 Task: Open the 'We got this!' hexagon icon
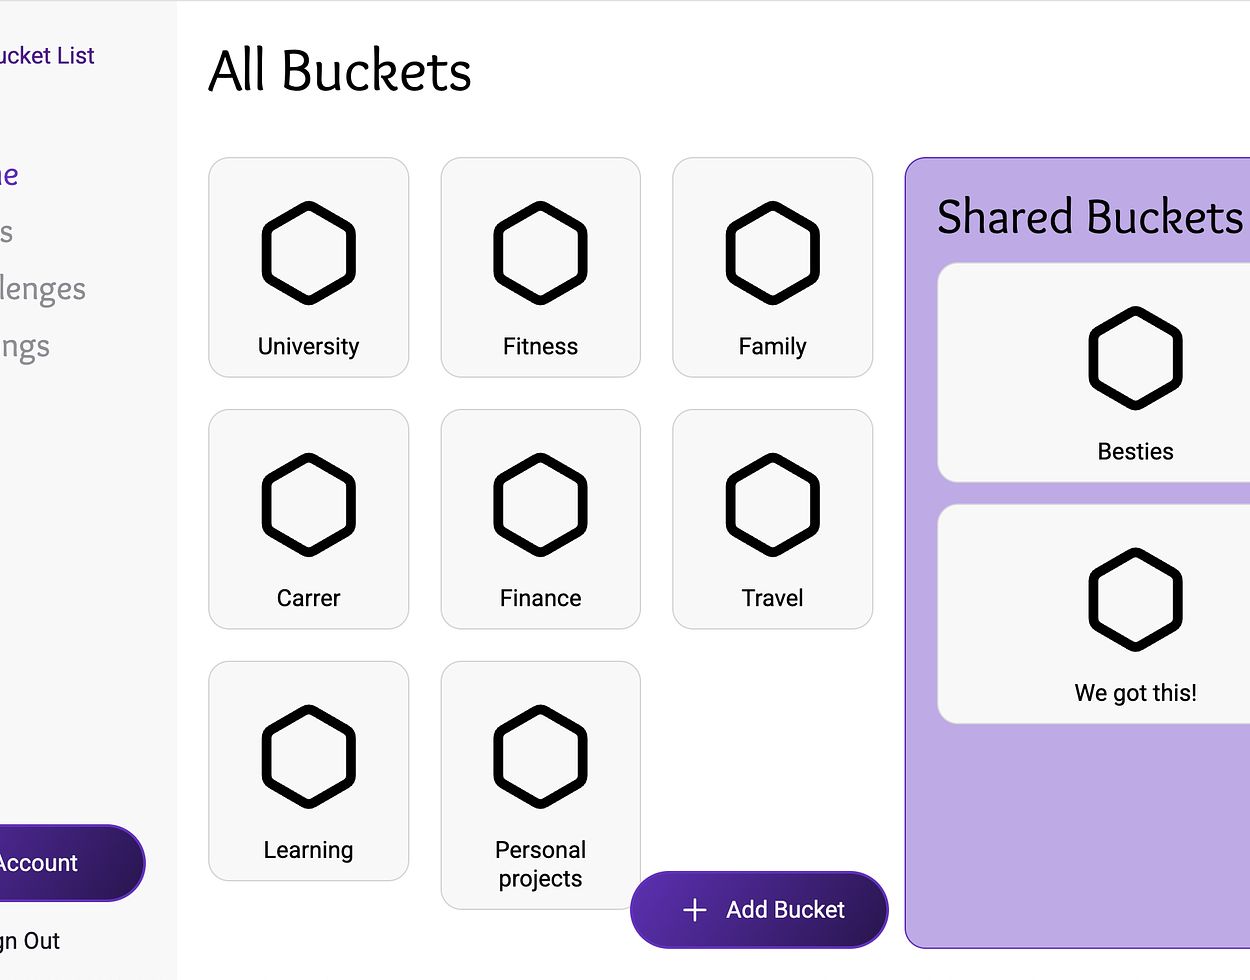(1135, 599)
